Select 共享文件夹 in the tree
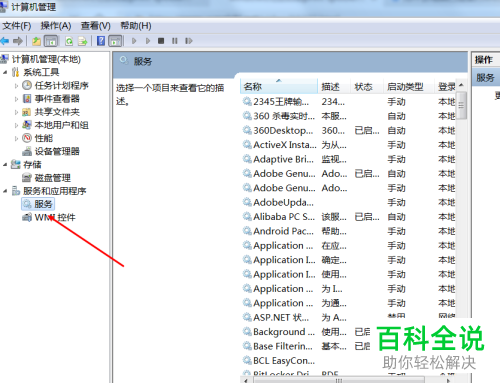The width and height of the screenshot is (500, 383). (x=57, y=112)
